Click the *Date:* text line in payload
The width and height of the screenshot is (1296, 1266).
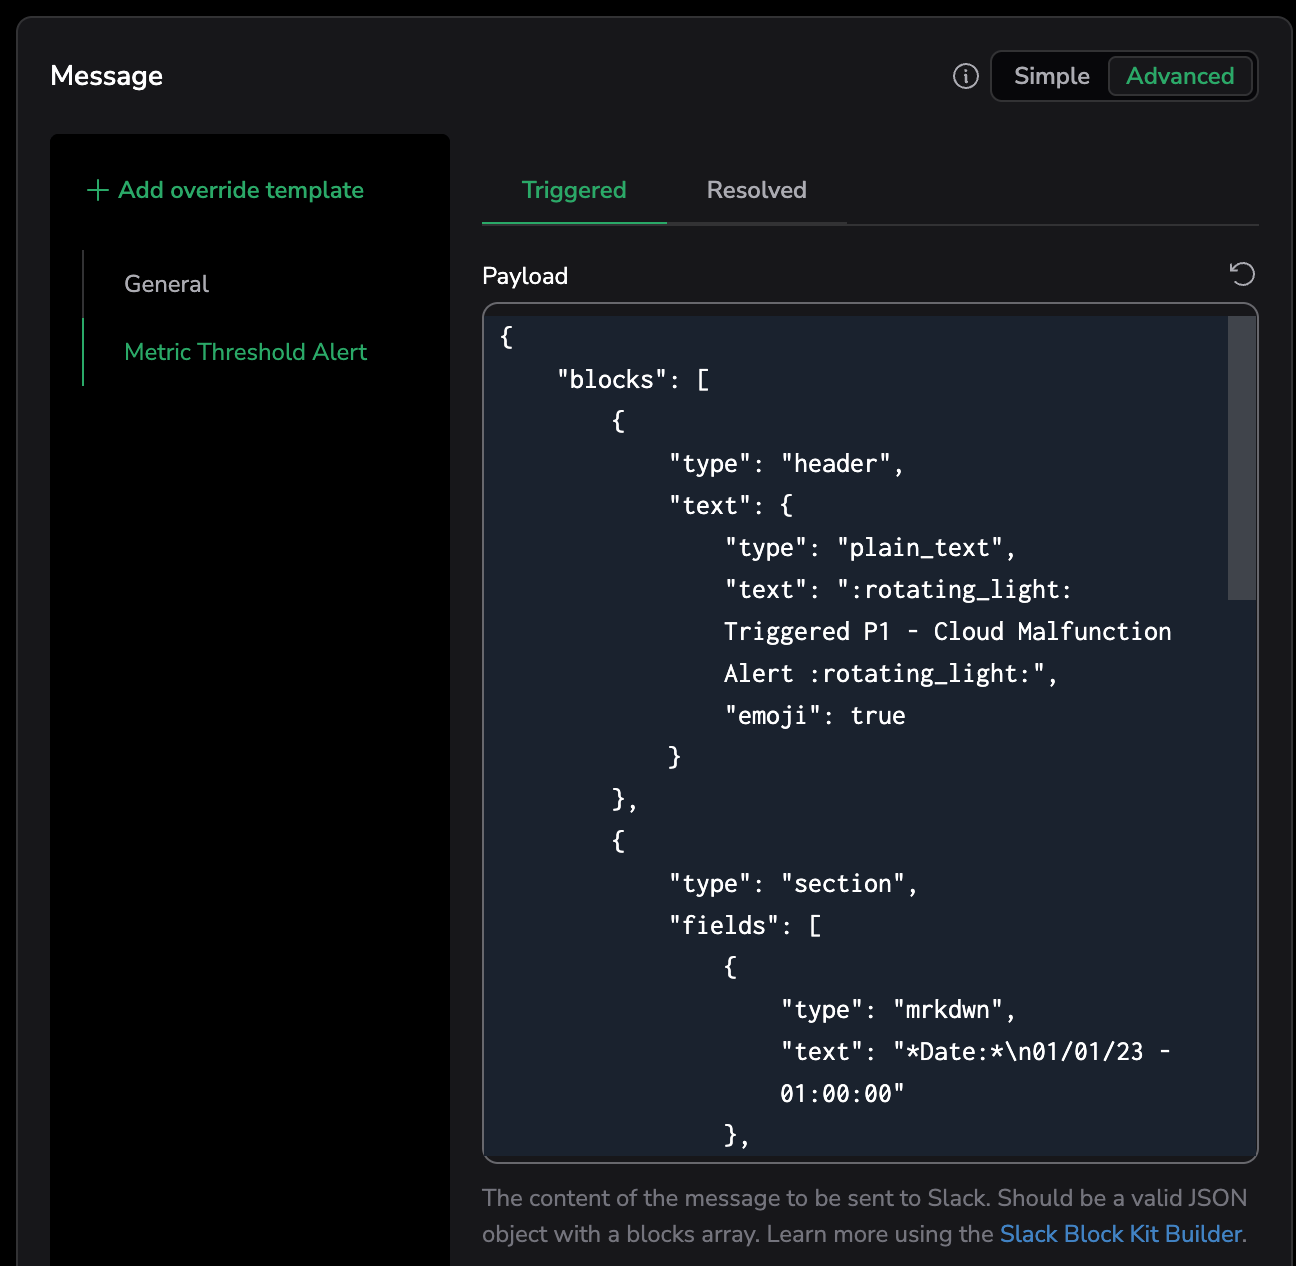click(974, 1052)
